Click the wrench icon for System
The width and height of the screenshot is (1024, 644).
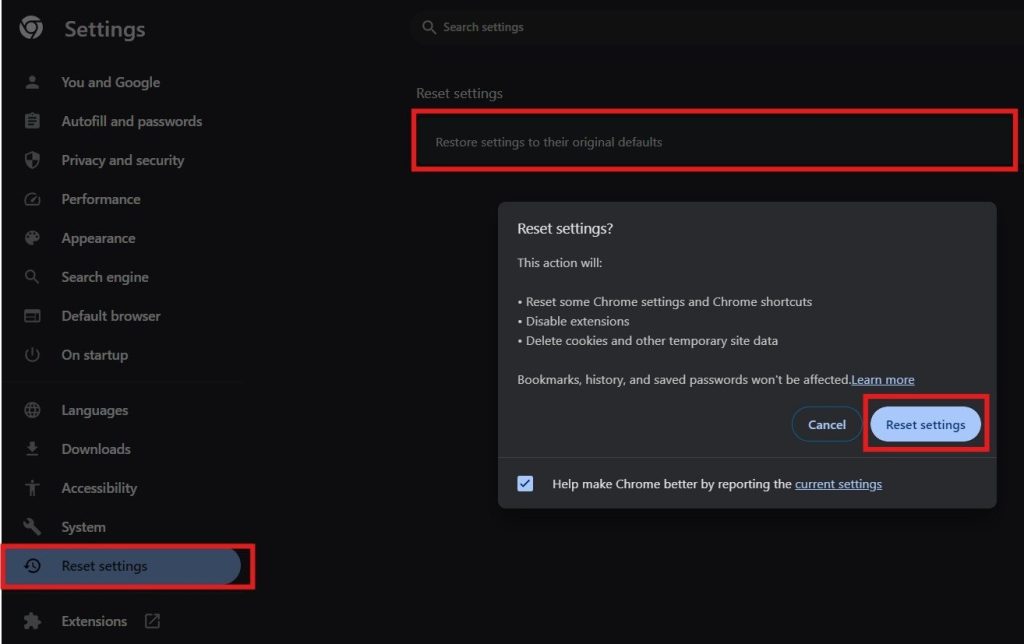pos(32,526)
